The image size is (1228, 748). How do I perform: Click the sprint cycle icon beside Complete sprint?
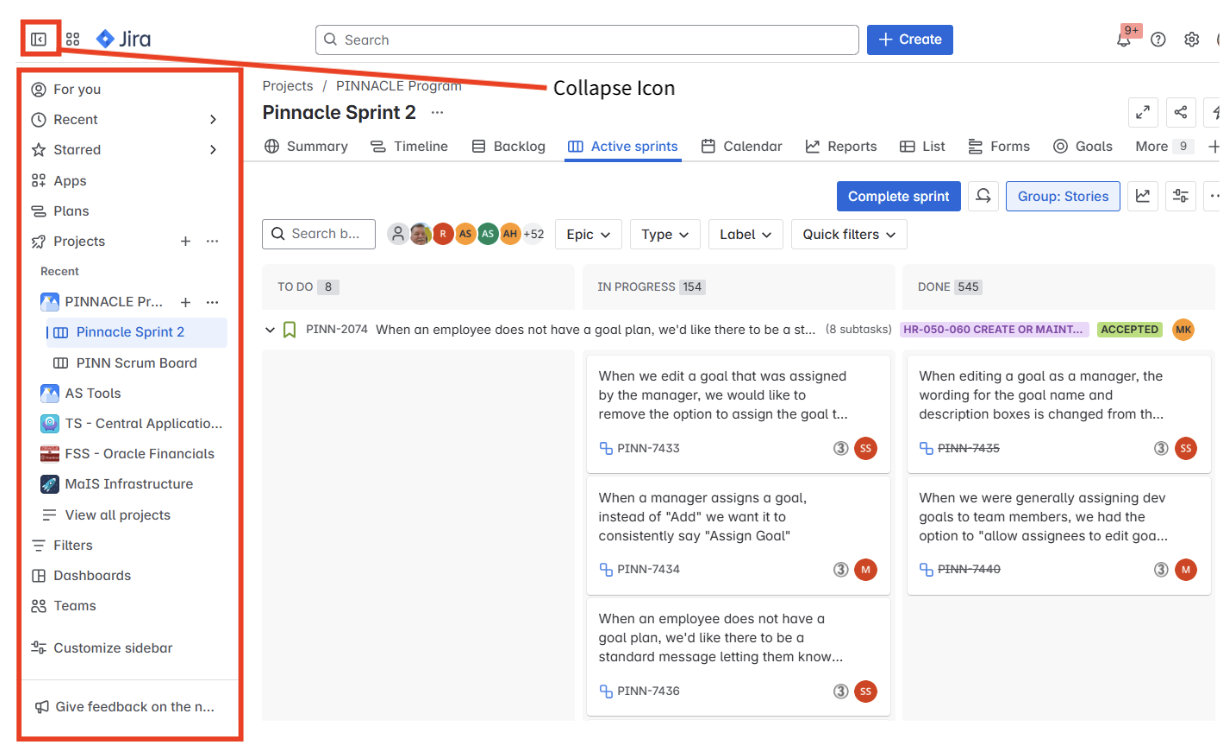(984, 196)
